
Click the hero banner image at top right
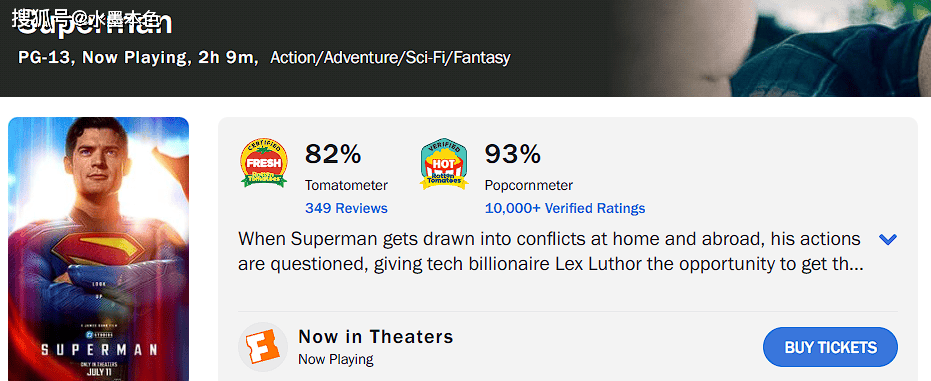point(772,47)
